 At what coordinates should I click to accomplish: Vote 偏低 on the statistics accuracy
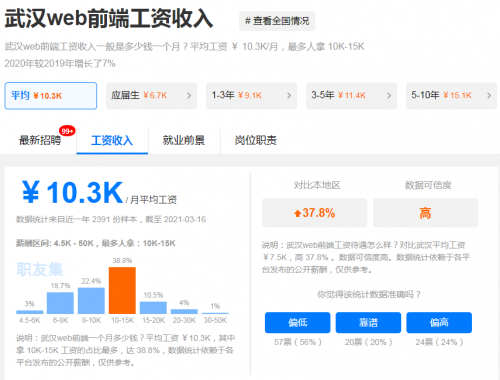(298, 322)
